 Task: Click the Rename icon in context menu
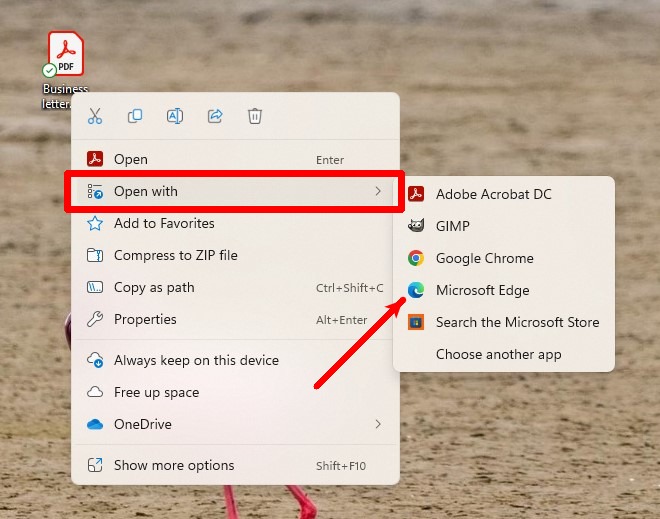(x=175, y=116)
